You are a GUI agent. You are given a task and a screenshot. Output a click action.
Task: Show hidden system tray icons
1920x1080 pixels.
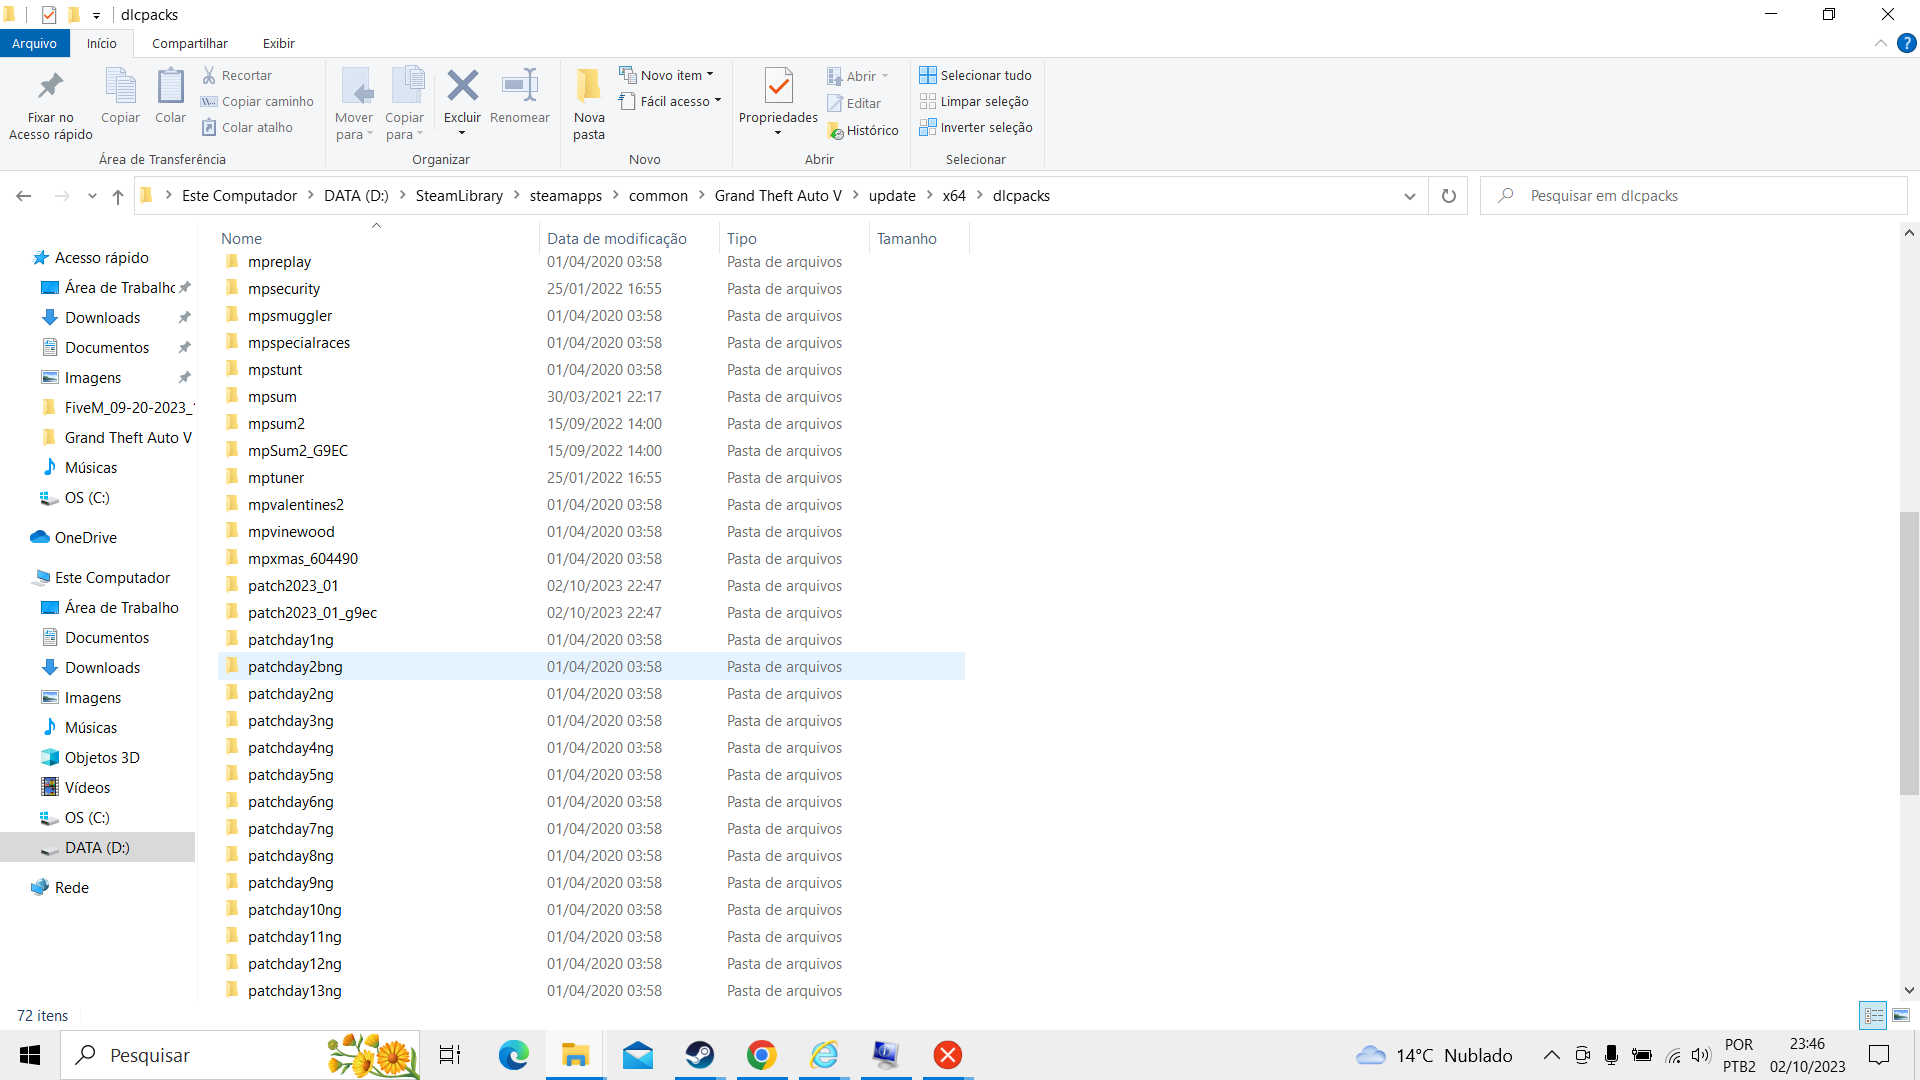[x=1552, y=1055]
